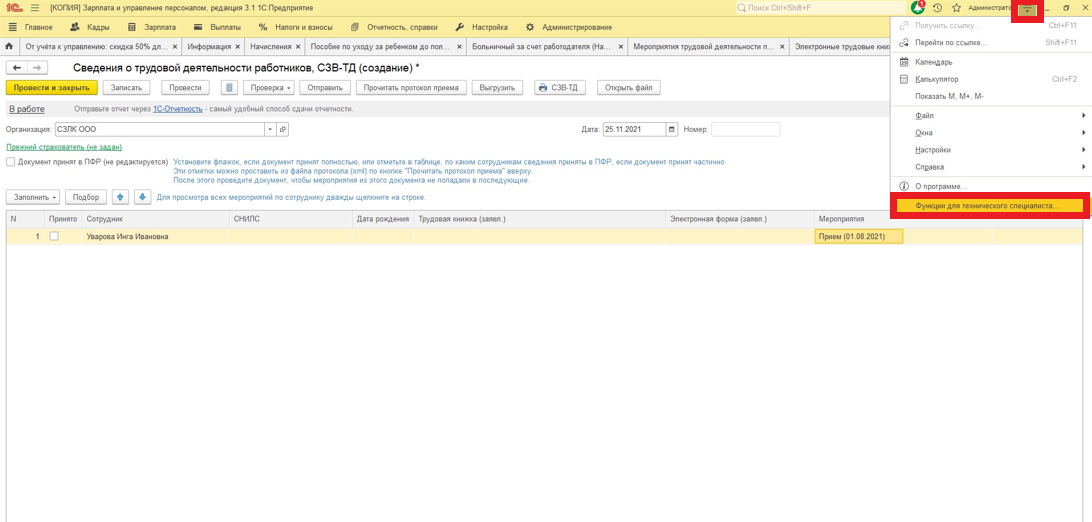Go to the home start page icon
Viewport: 1092px width, 522px height.
tap(9, 47)
